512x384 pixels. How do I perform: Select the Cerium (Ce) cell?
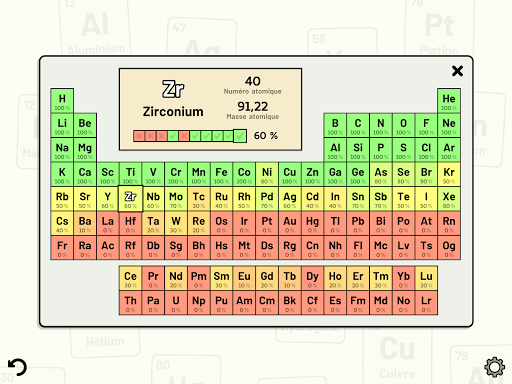point(130,278)
